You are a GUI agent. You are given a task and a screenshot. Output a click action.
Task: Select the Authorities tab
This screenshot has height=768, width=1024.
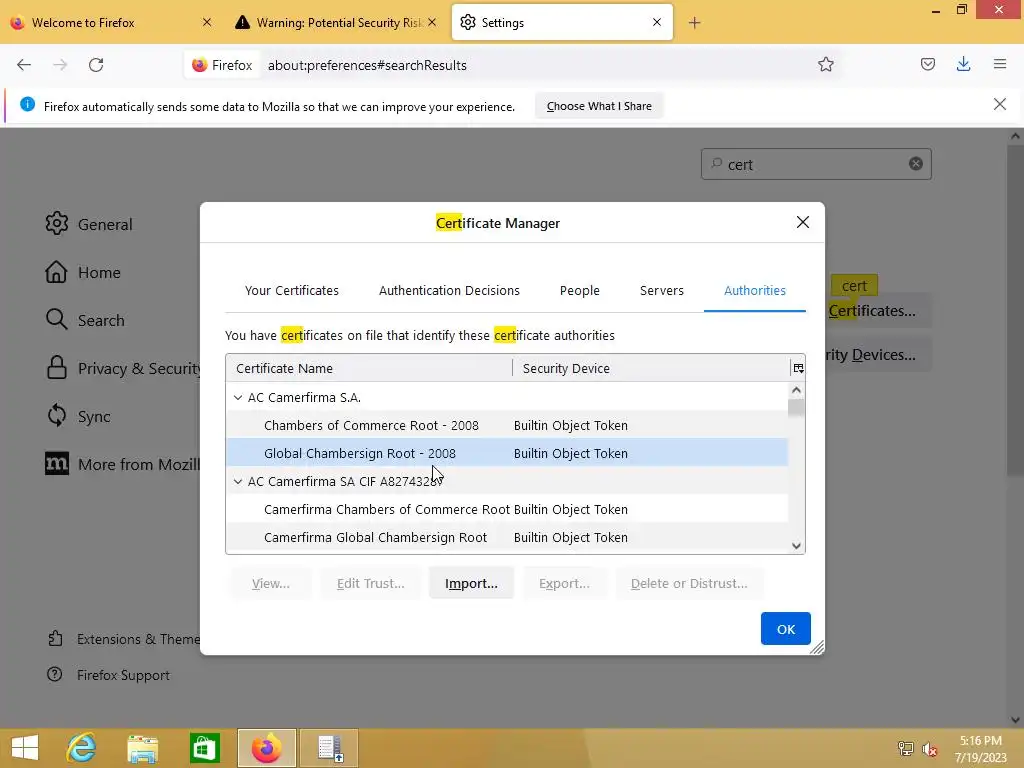pos(755,291)
